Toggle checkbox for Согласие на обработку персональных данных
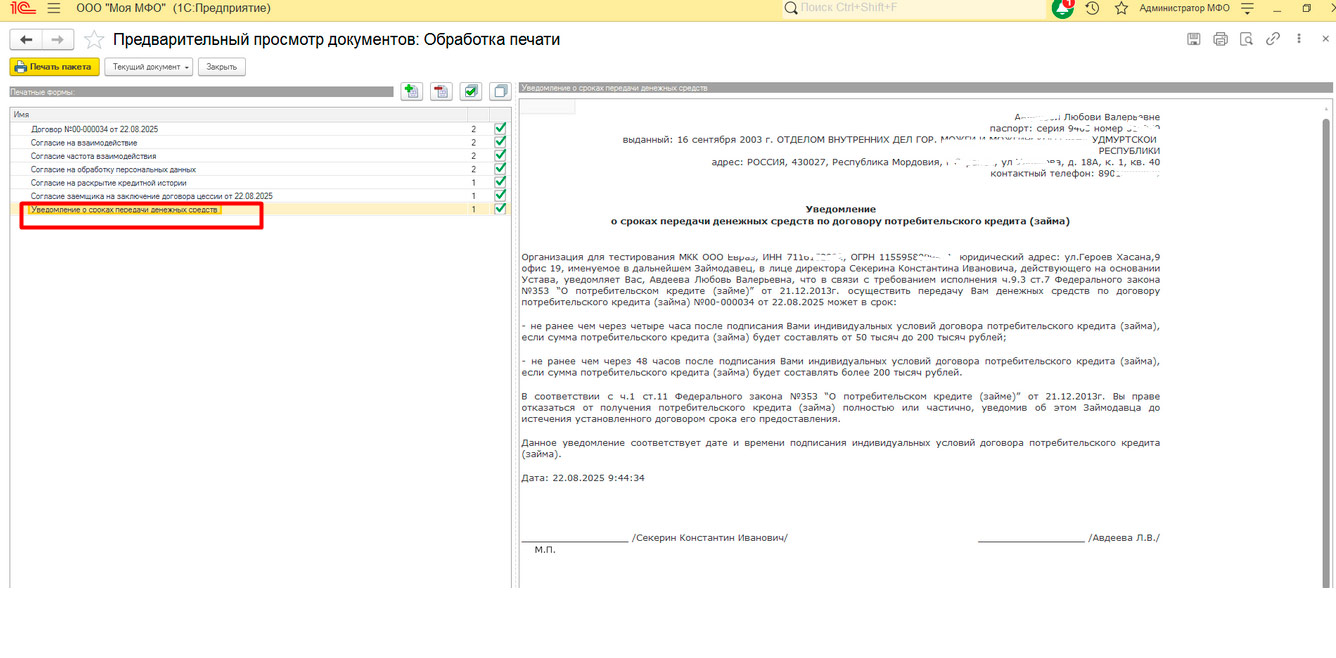This screenshot has height=658, width=1336. (500, 169)
